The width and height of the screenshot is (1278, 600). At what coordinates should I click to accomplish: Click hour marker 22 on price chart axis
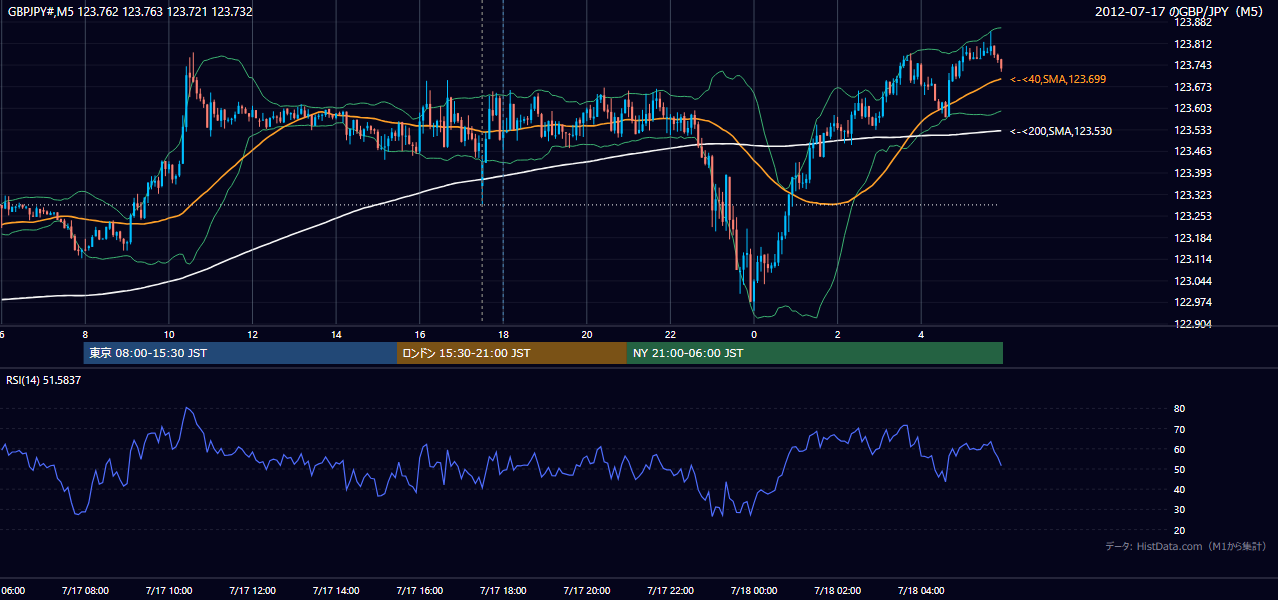(x=670, y=335)
